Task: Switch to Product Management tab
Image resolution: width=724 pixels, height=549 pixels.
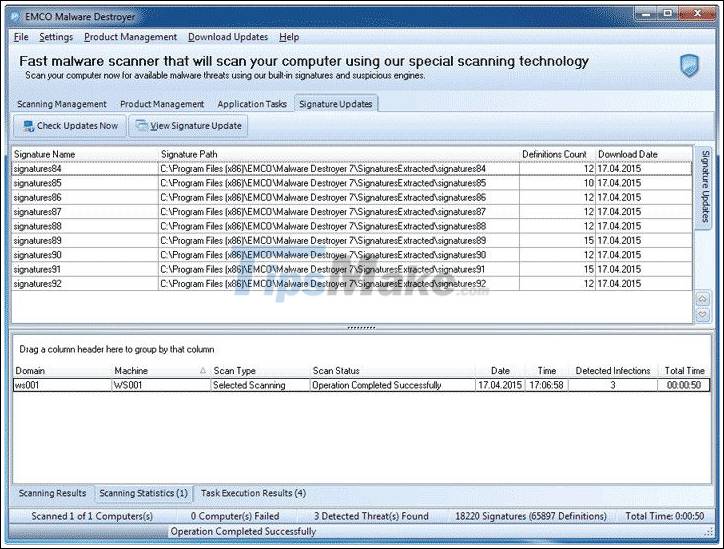Action: point(162,104)
